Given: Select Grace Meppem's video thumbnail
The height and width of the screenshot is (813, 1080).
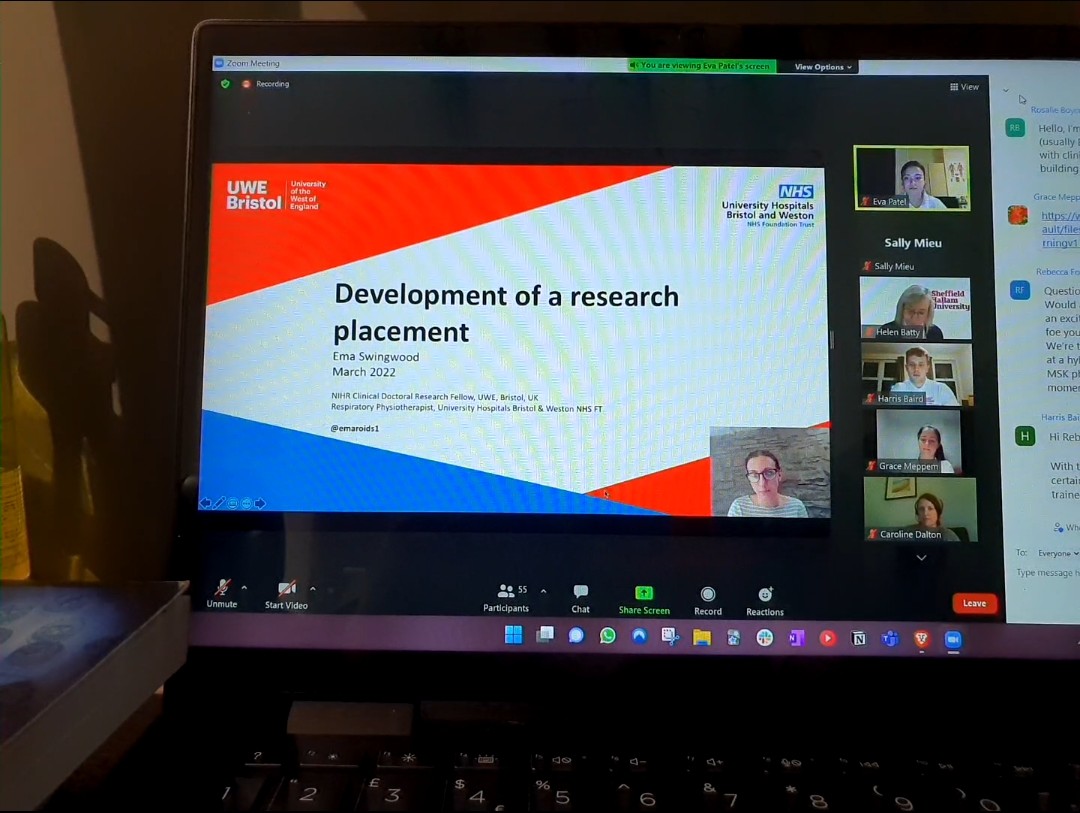Looking at the screenshot, I should [919, 441].
